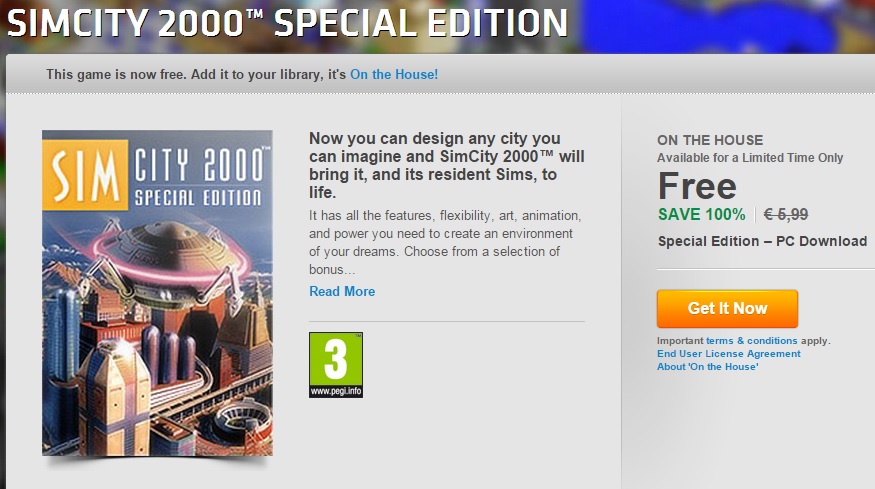The image size is (875, 489).
Task: Click the orange Get It Now button
Action: 727,309
